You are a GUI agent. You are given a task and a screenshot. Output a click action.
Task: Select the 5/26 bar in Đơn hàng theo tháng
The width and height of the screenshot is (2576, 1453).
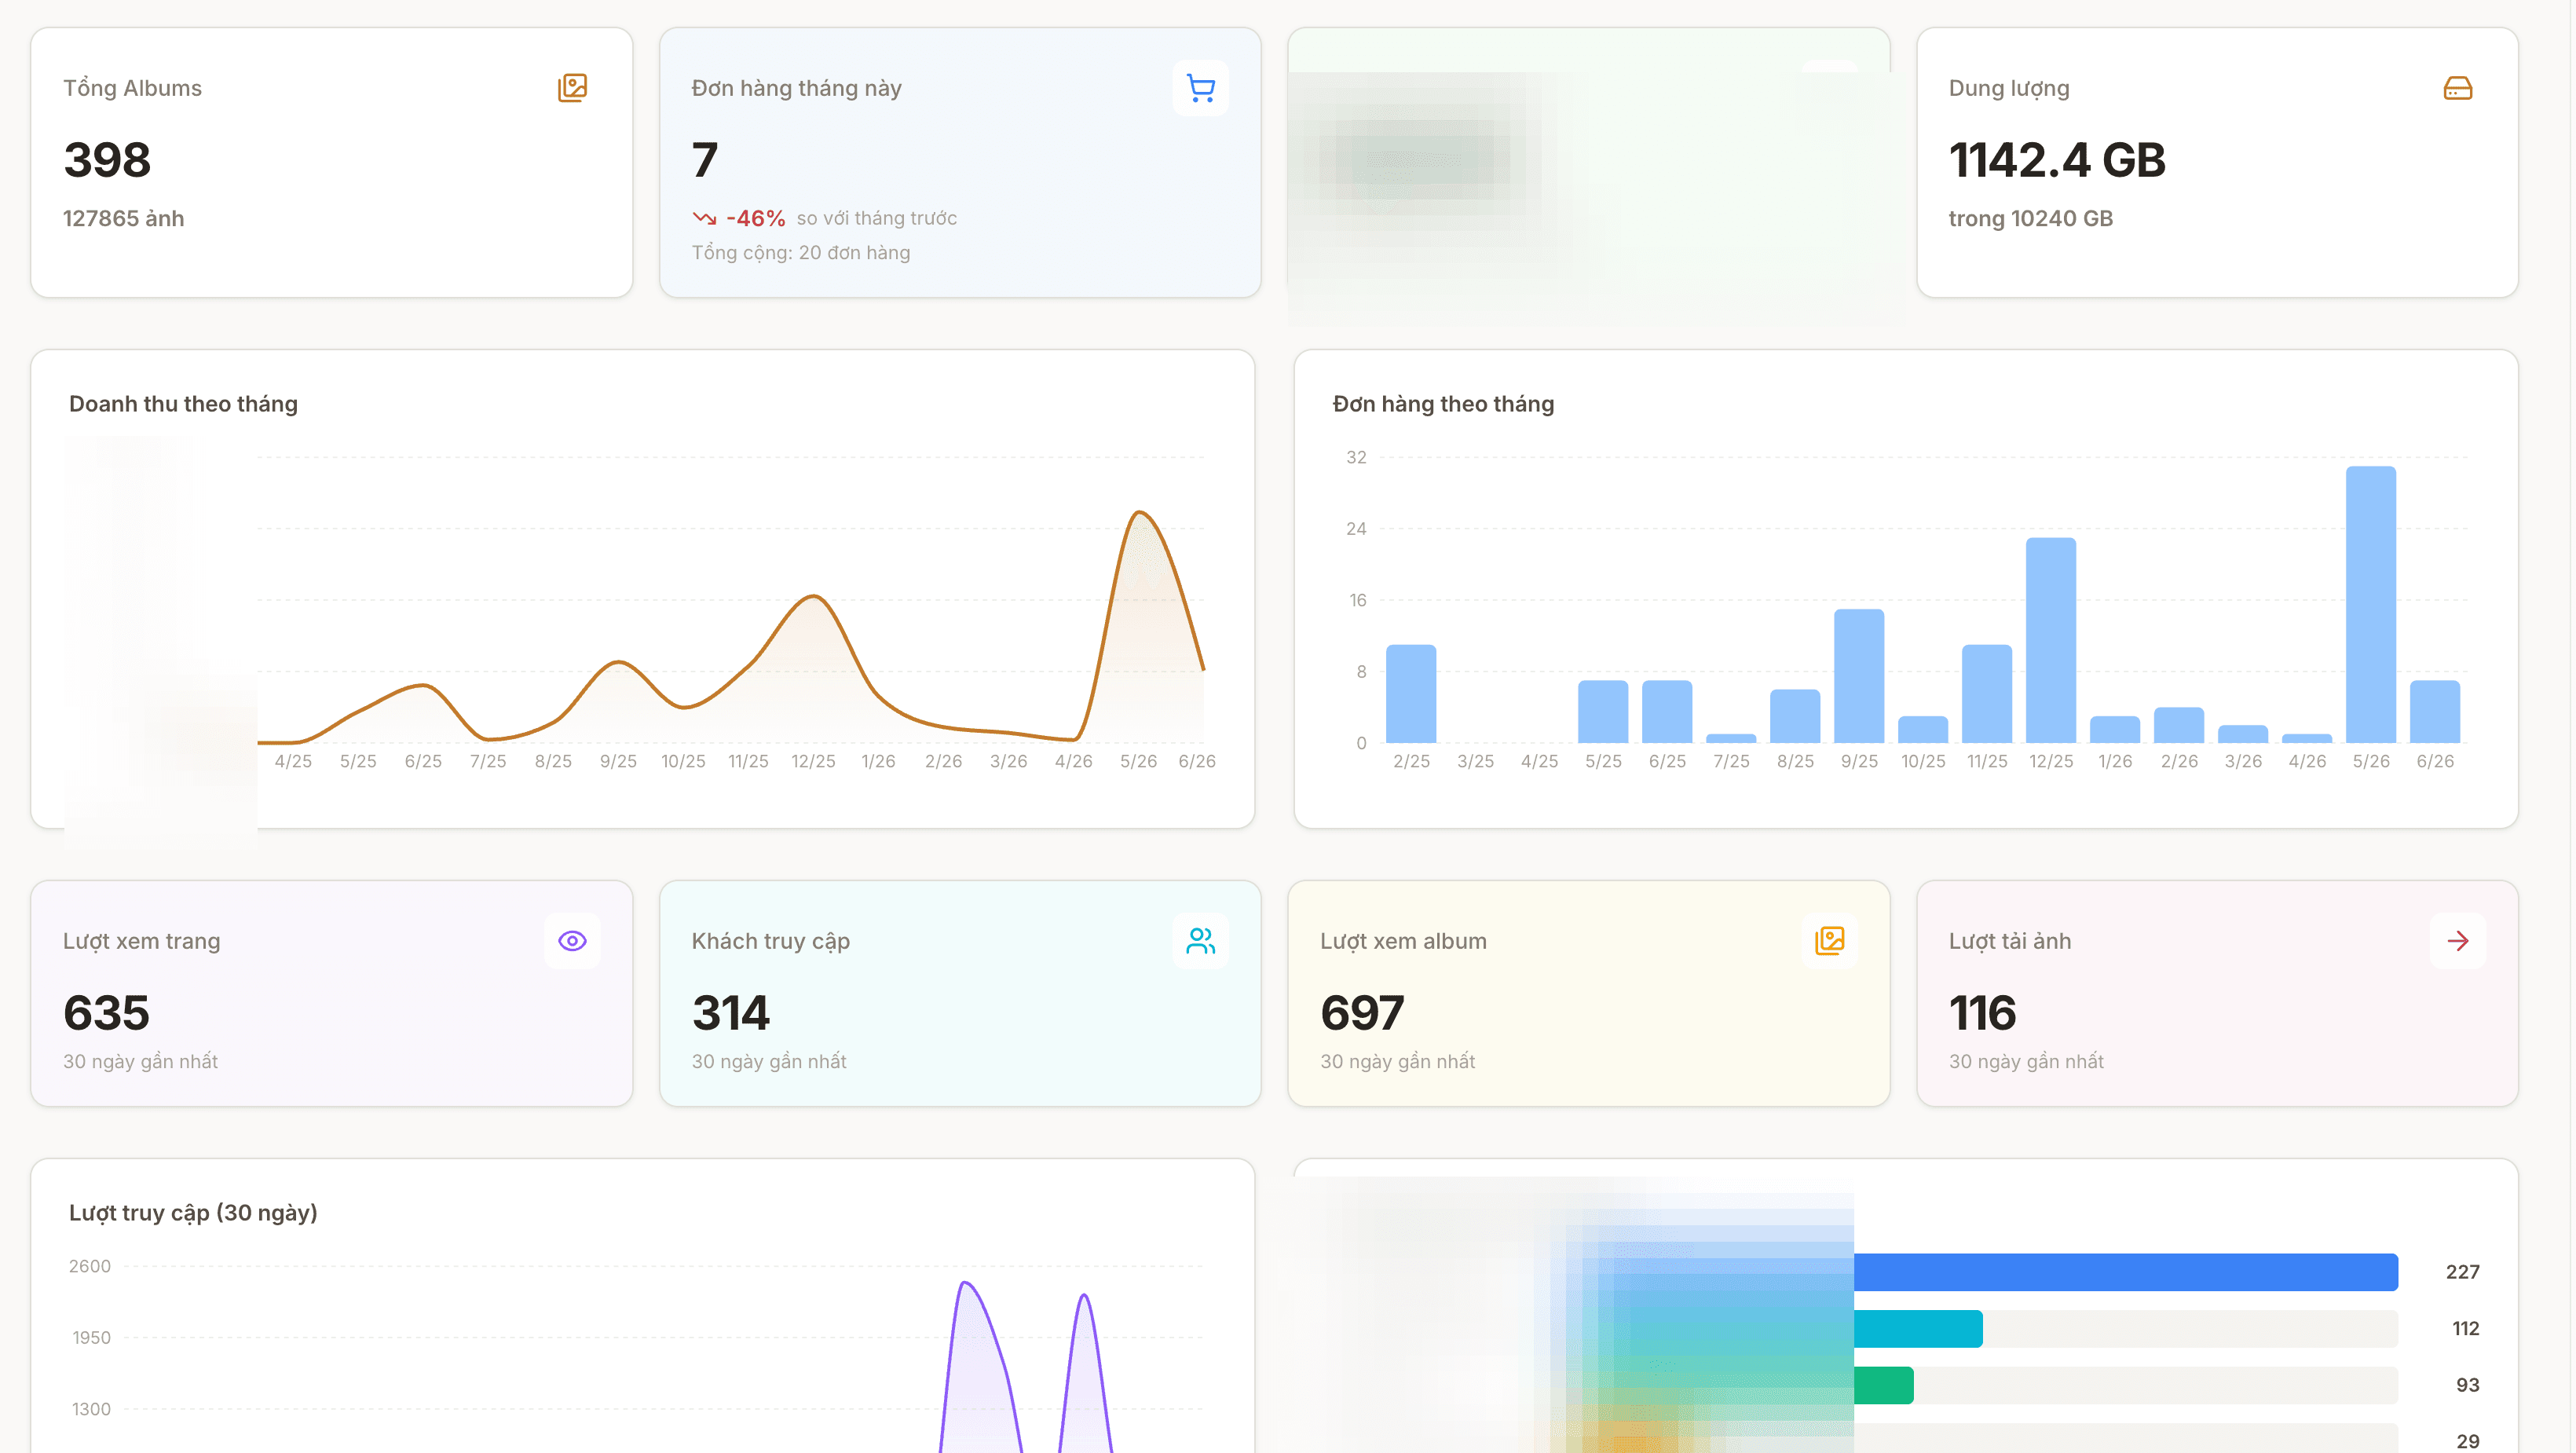click(2370, 604)
